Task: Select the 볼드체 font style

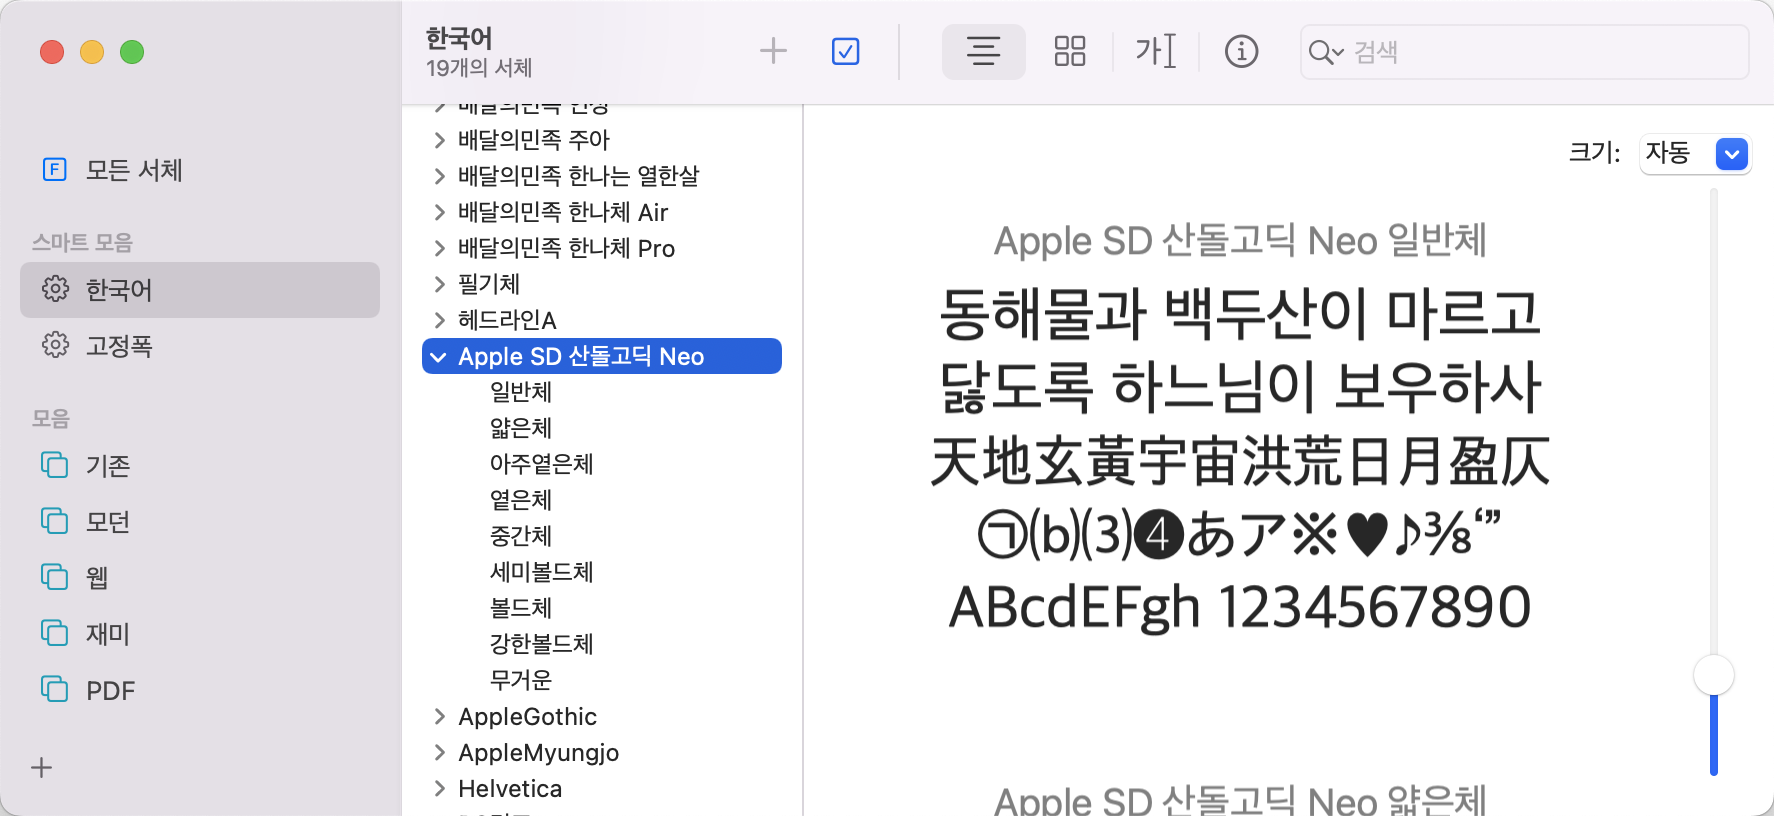Action: pyautogui.click(x=521, y=608)
